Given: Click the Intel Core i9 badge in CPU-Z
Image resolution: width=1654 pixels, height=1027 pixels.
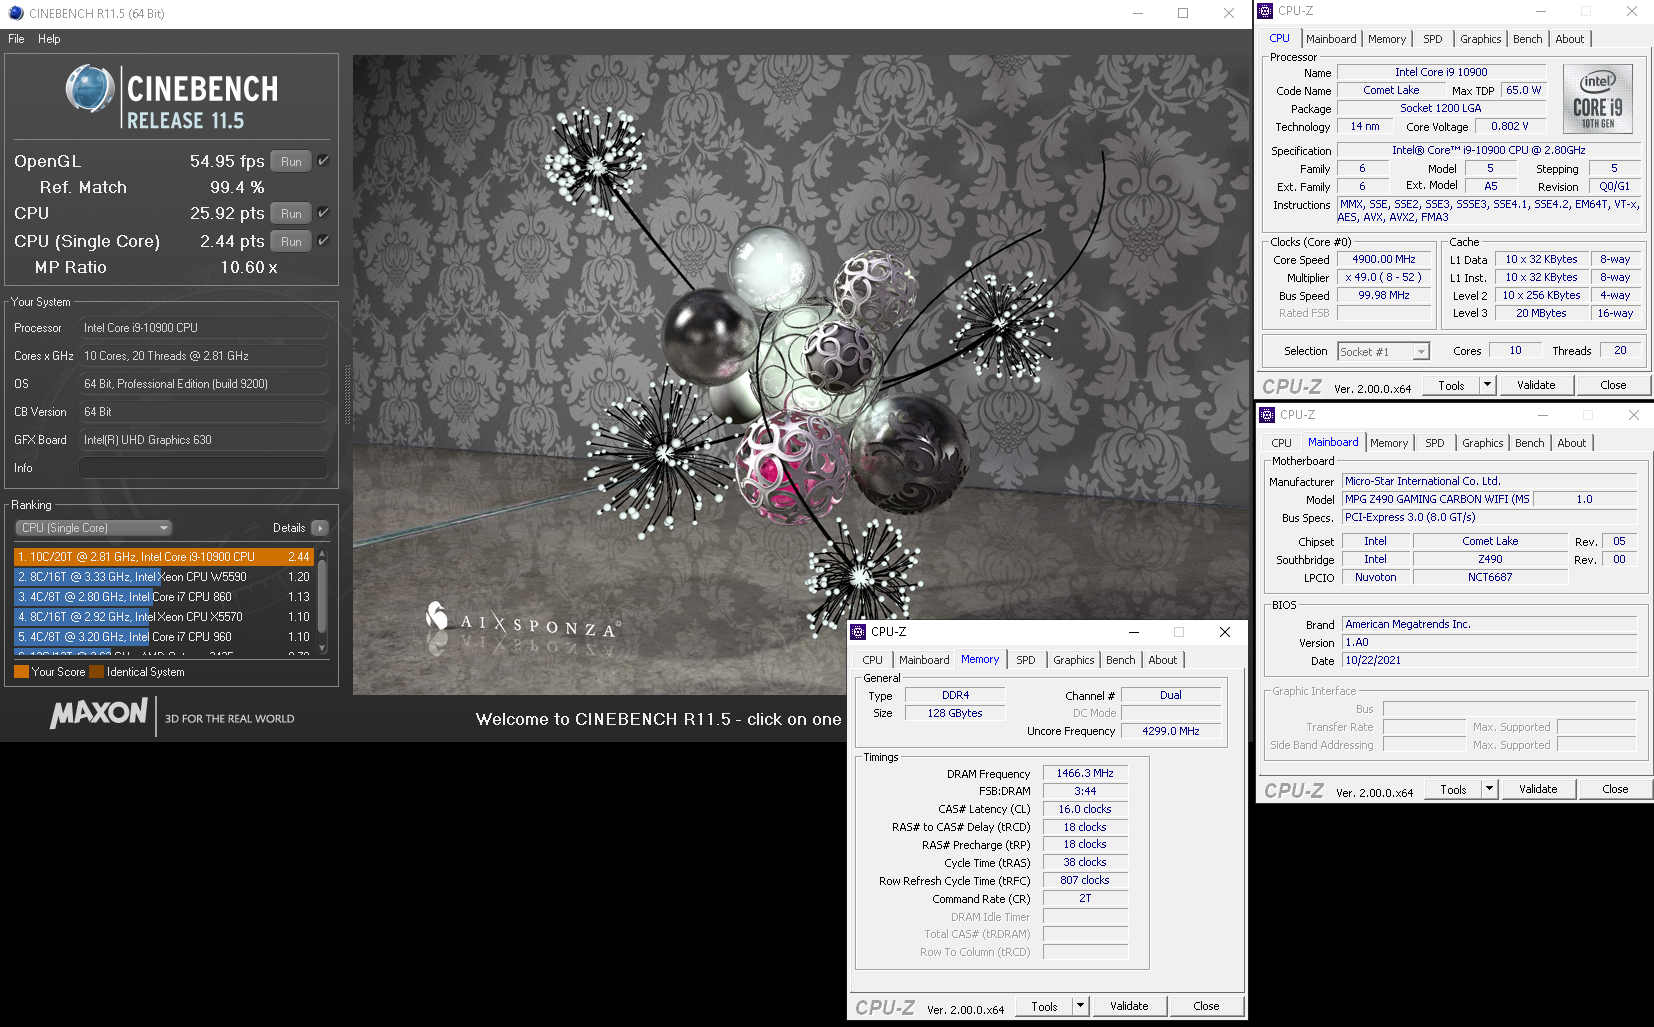Looking at the screenshot, I should [x=1597, y=99].
